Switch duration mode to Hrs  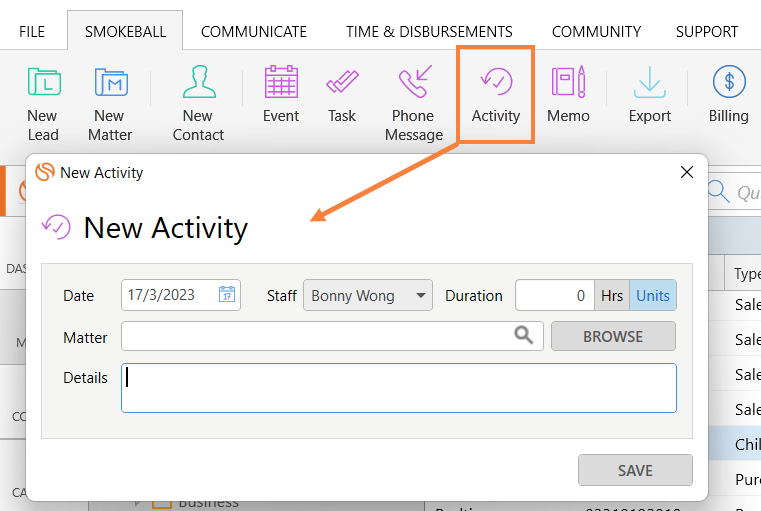[612, 295]
